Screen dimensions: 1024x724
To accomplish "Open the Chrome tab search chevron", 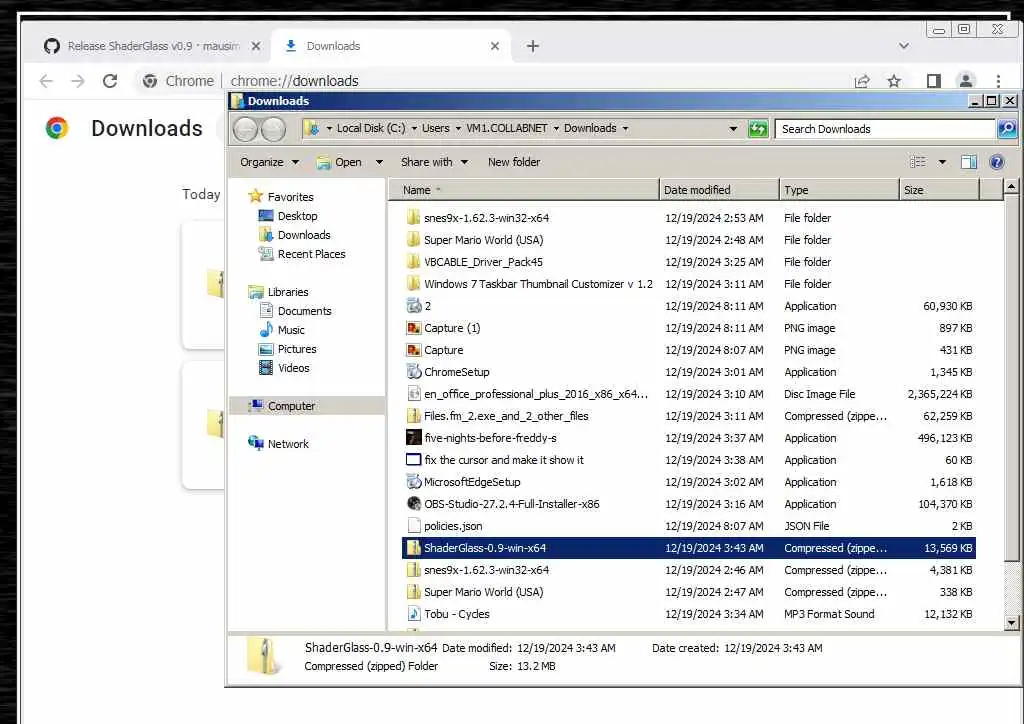I will (904, 46).
